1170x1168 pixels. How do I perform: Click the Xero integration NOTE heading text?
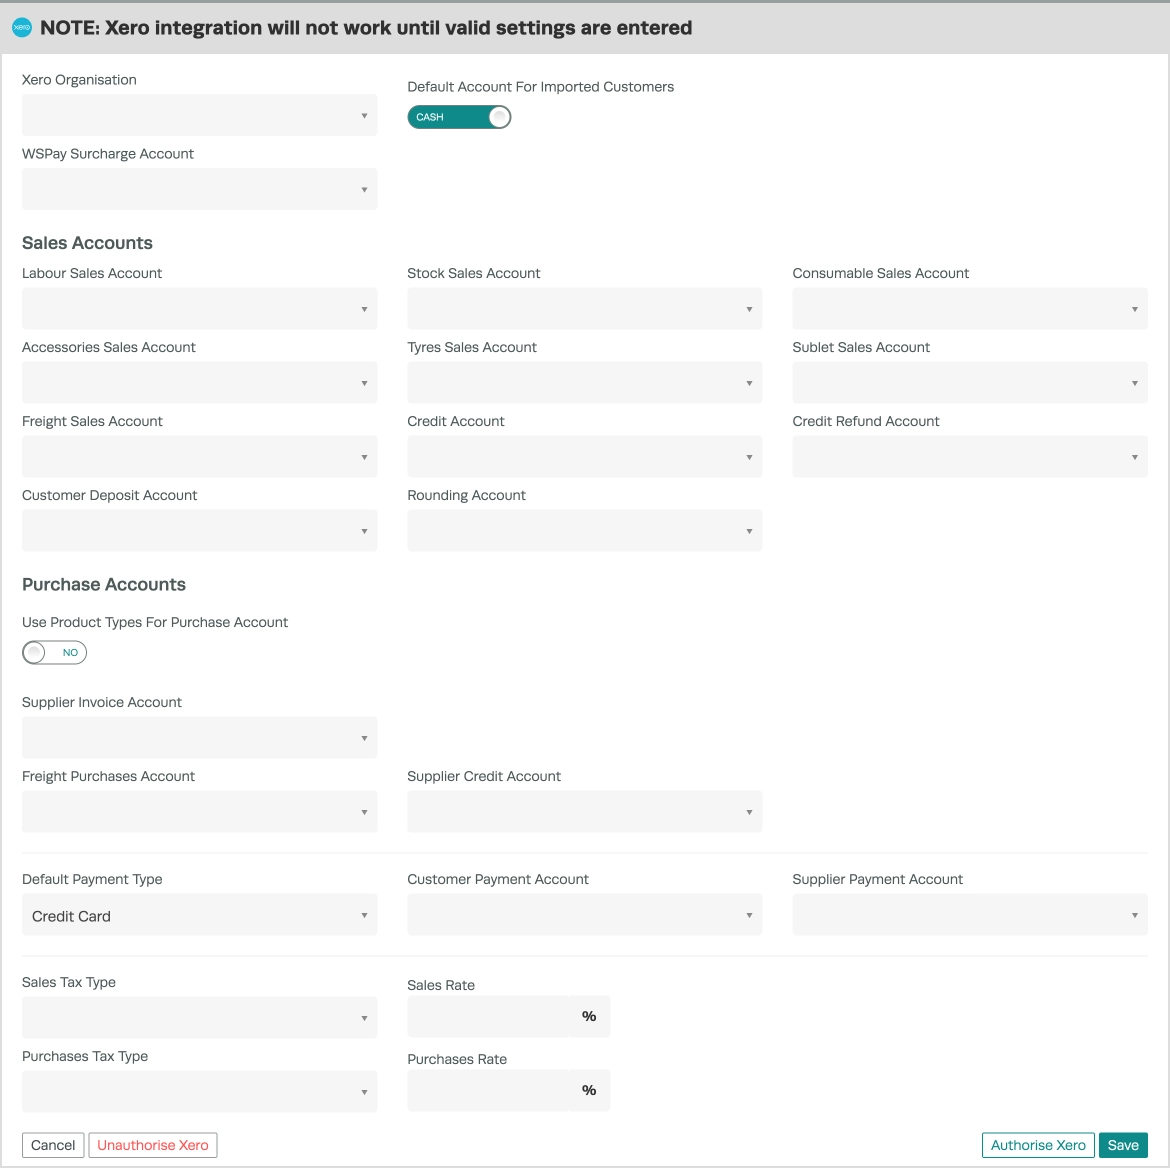coord(366,28)
